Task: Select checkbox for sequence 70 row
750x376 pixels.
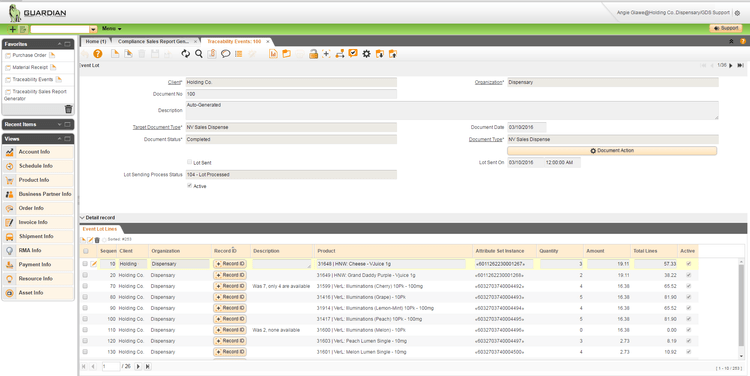Action: click(85, 286)
